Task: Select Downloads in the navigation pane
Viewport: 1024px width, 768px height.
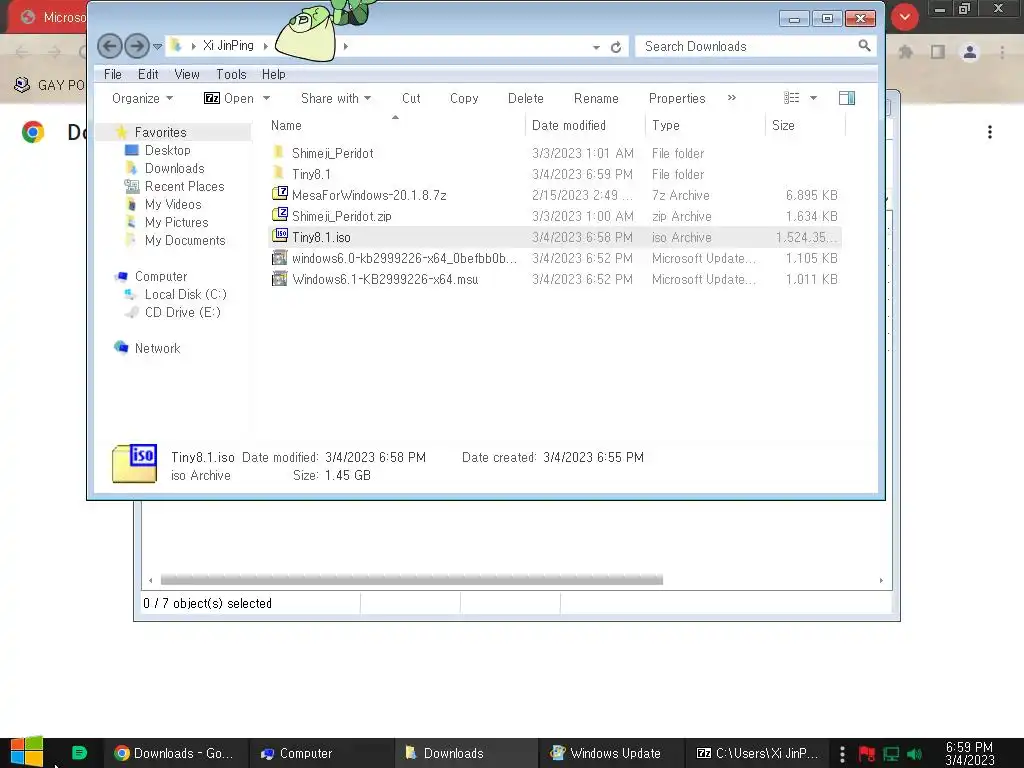Action: [x=174, y=168]
